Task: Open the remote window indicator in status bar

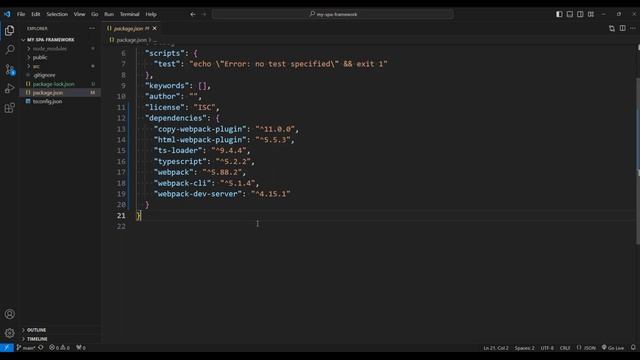Action: (7, 348)
